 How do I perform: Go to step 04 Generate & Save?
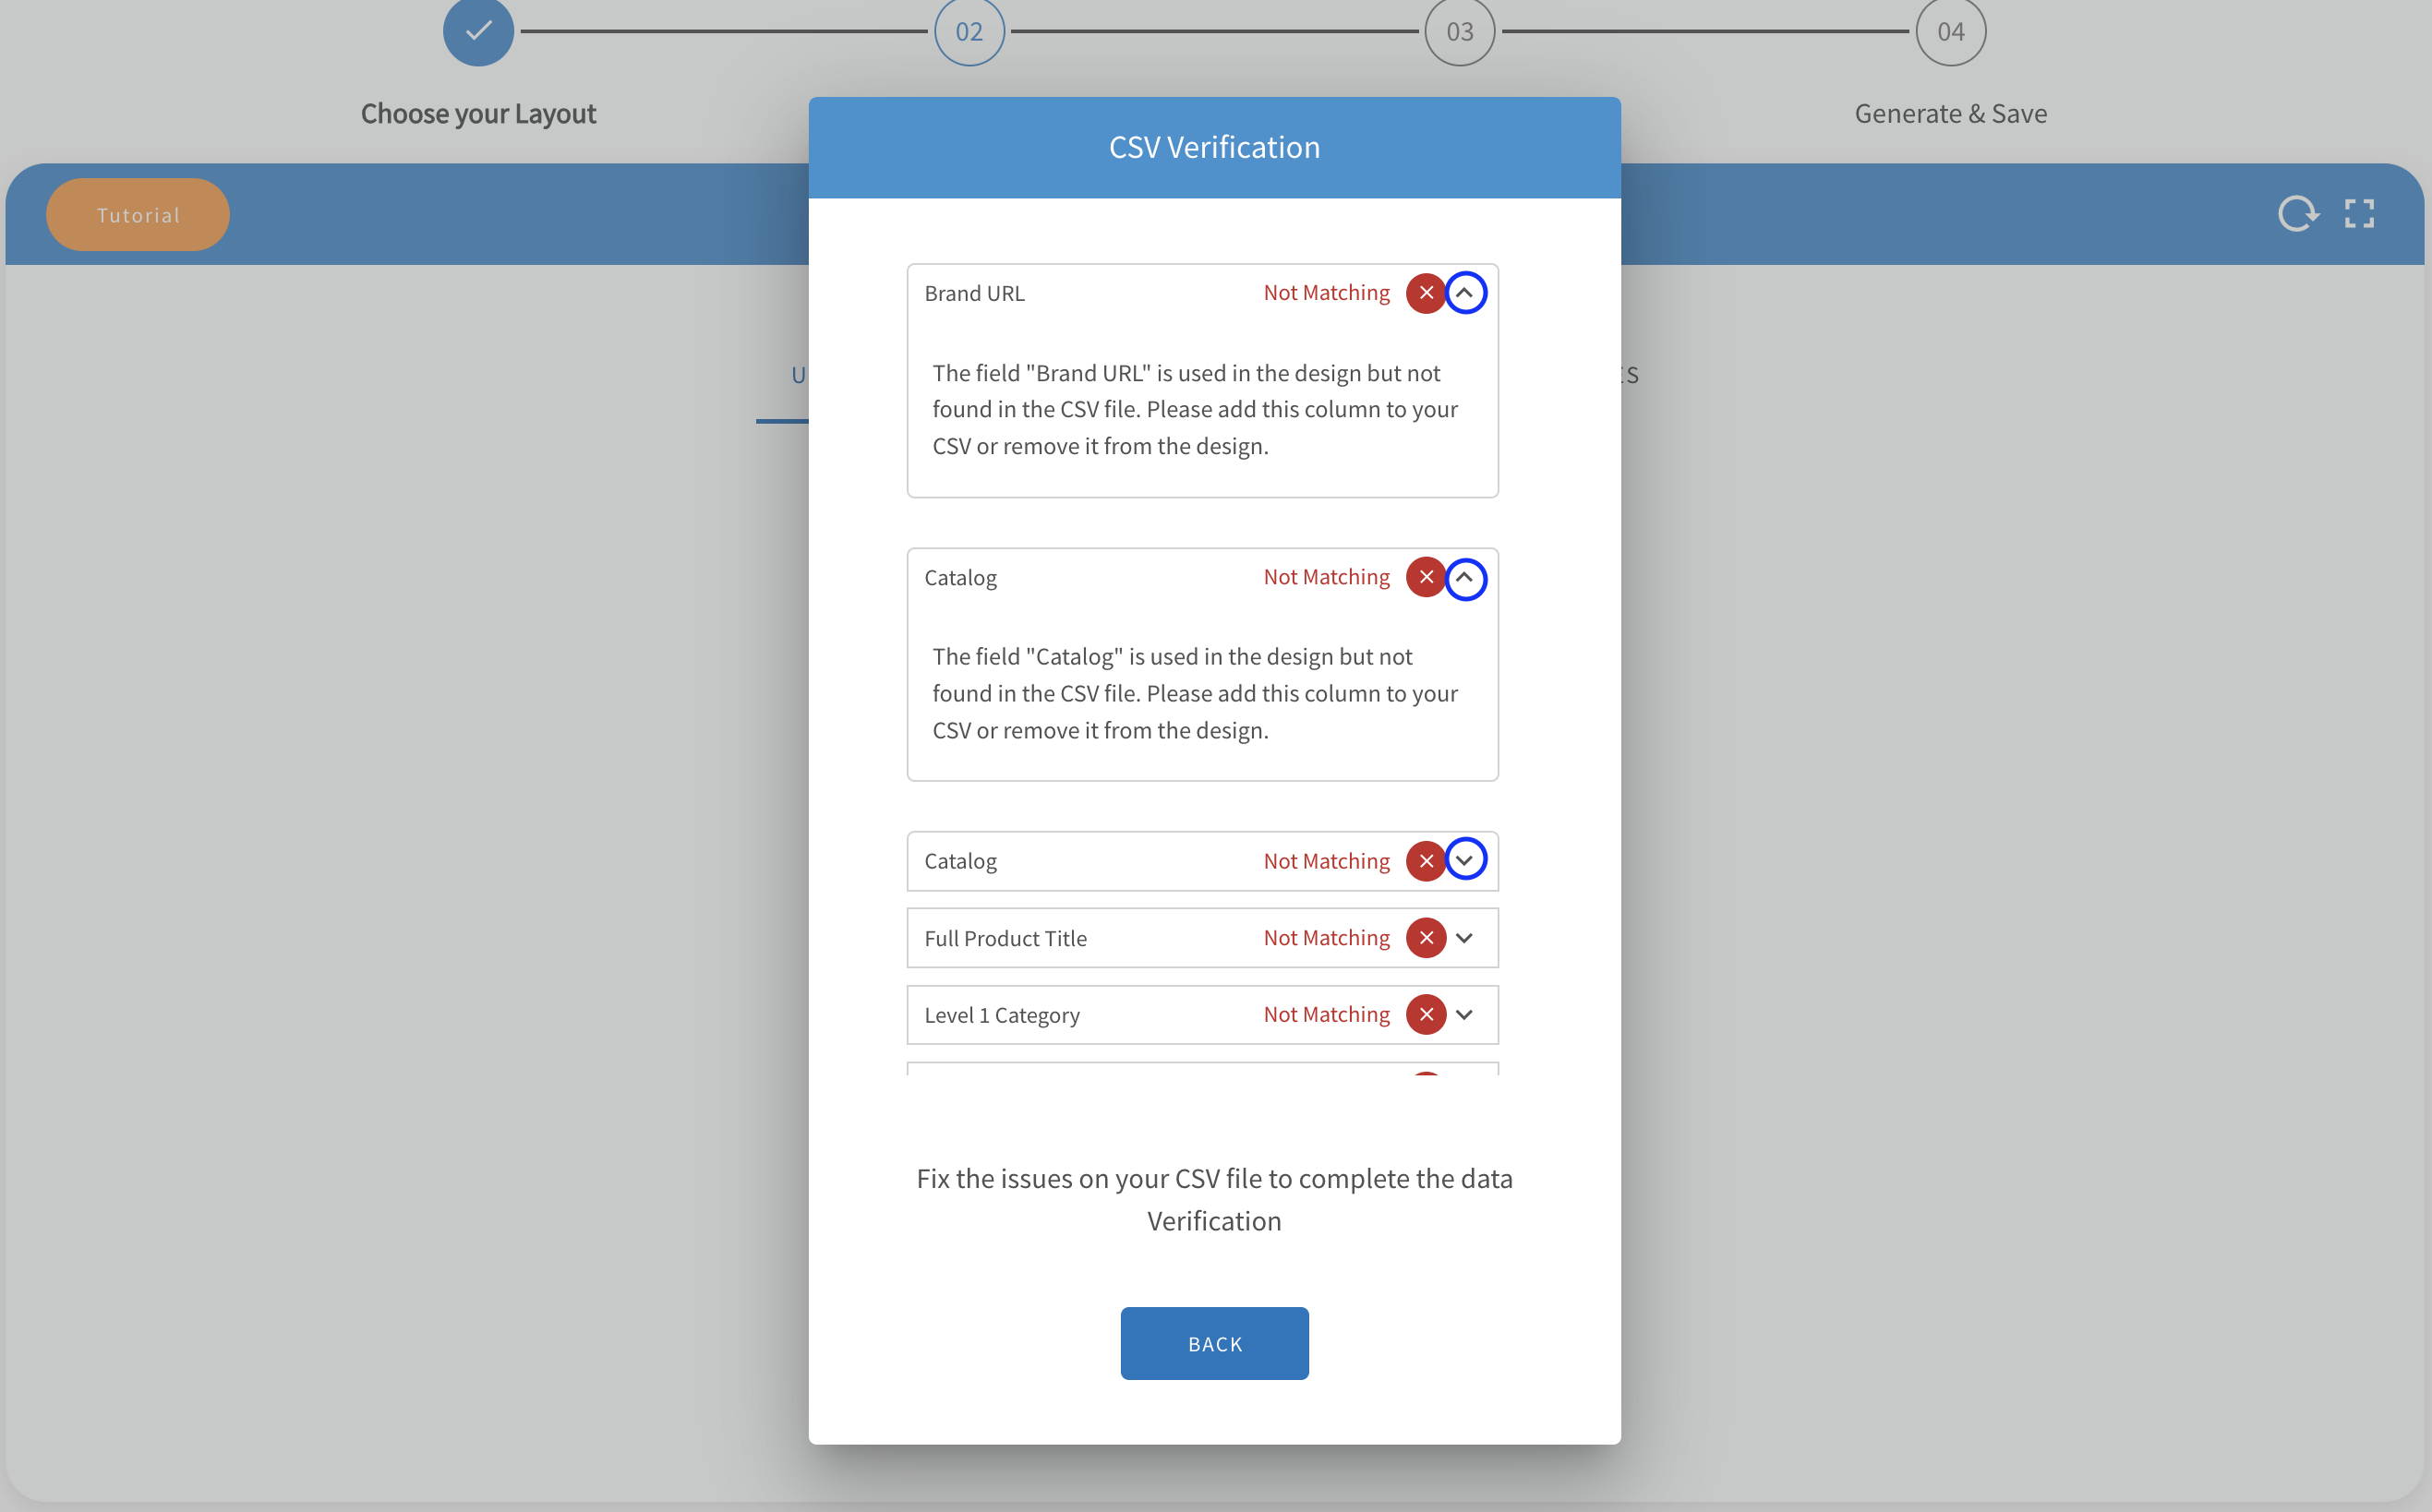[1950, 31]
